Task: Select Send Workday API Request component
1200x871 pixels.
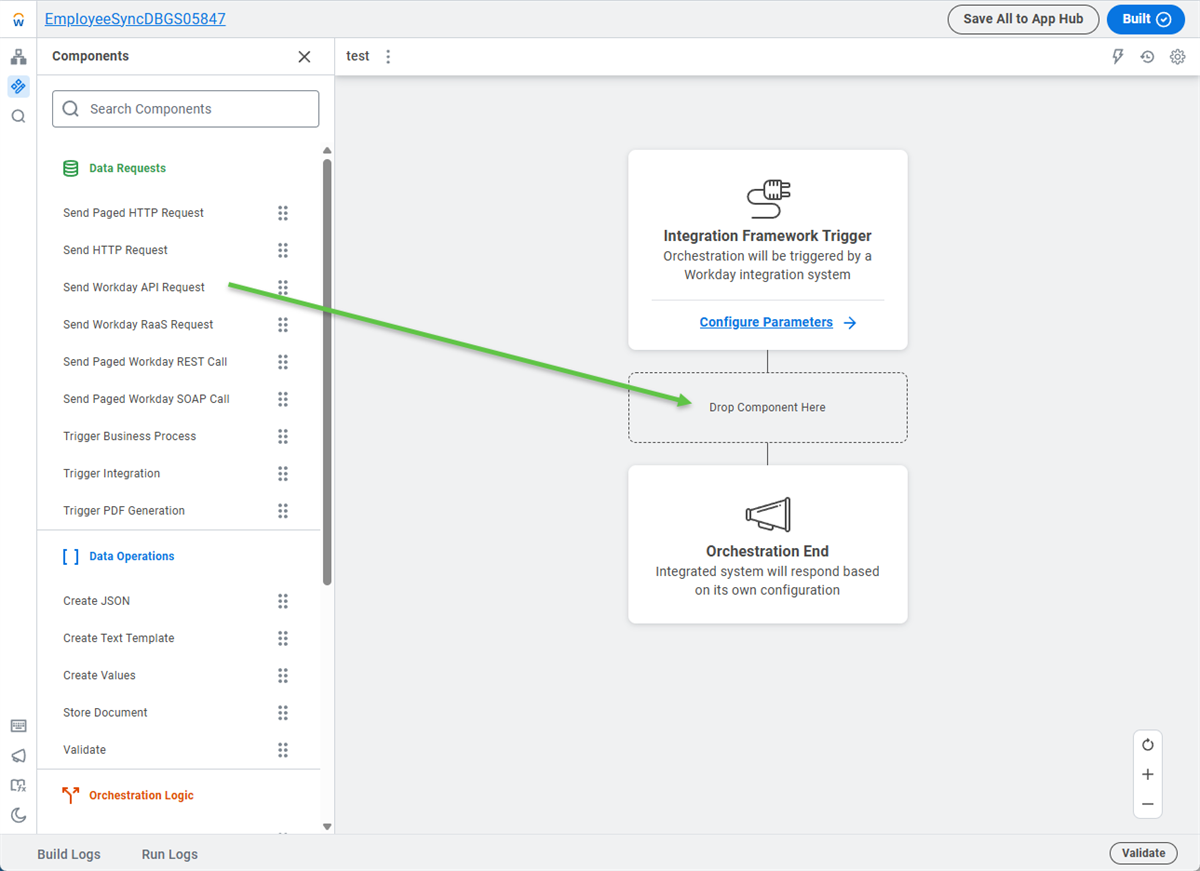Action: pyautogui.click(x=134, y=287)
